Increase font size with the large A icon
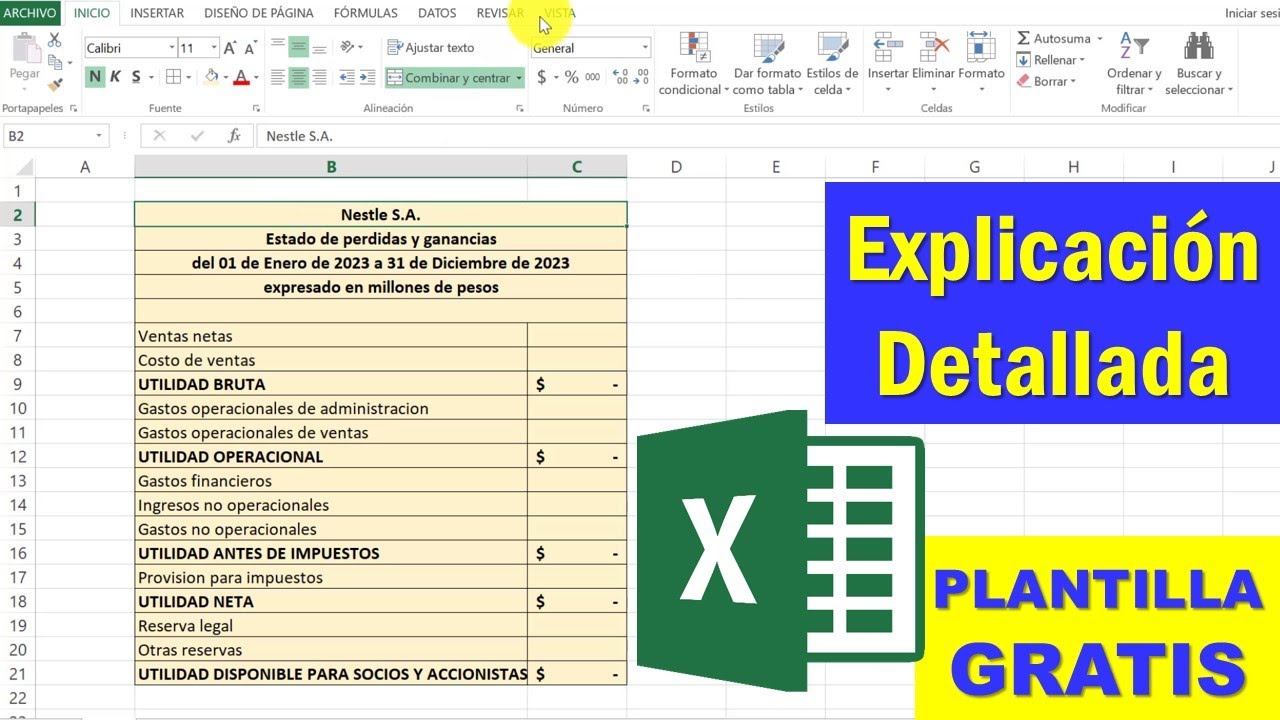The height and width of the screenshot is (720, 1280). (x=231, y=48)
